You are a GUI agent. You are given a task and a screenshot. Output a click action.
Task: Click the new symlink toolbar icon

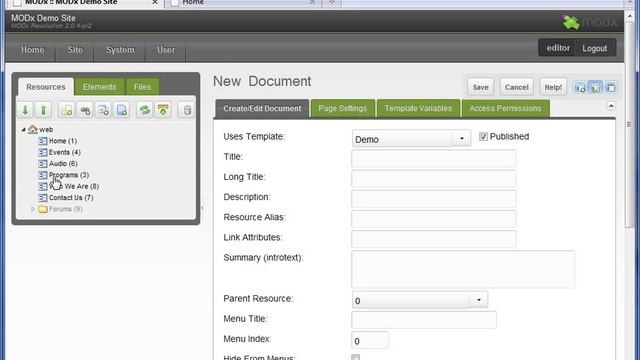click(103, 110)
